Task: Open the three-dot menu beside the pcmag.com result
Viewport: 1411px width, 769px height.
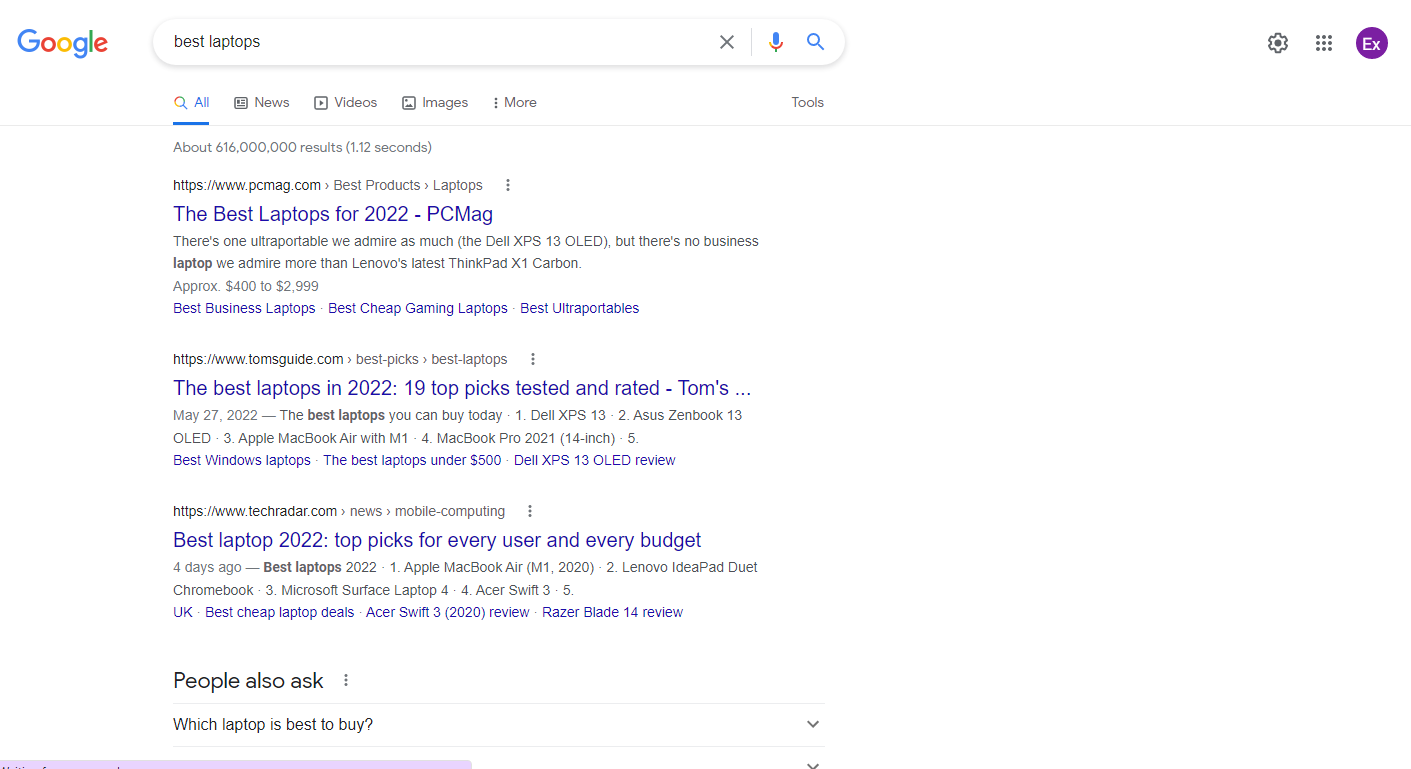Action: coord(508,185)
